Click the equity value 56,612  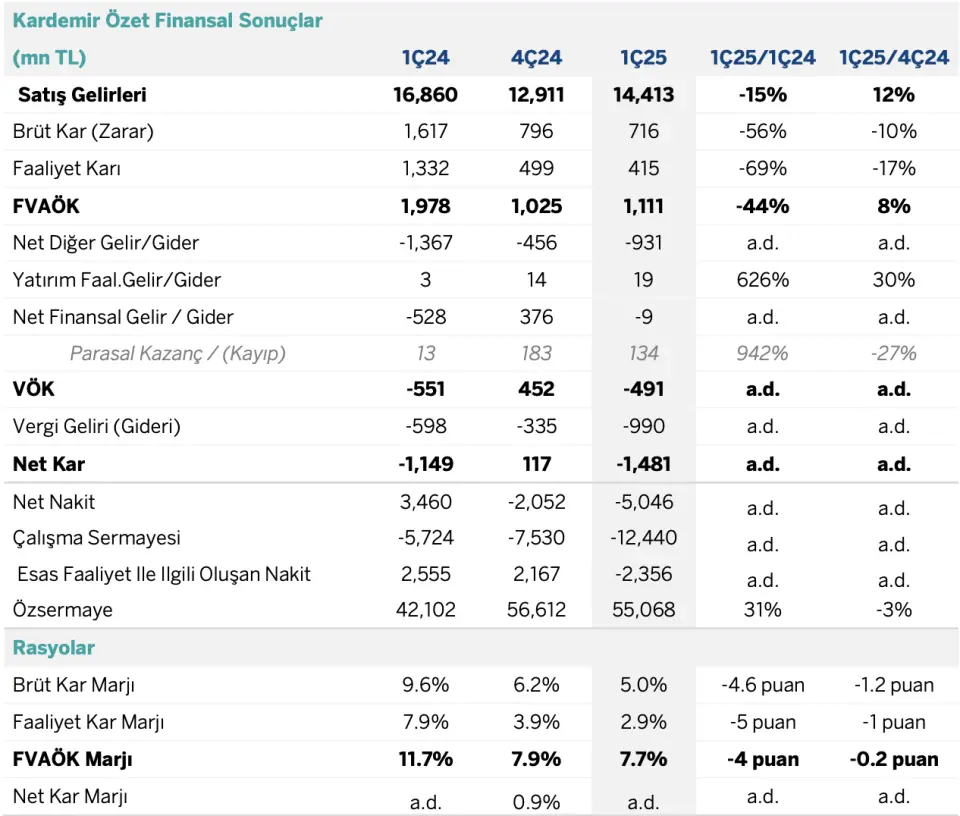pos(536,610)
